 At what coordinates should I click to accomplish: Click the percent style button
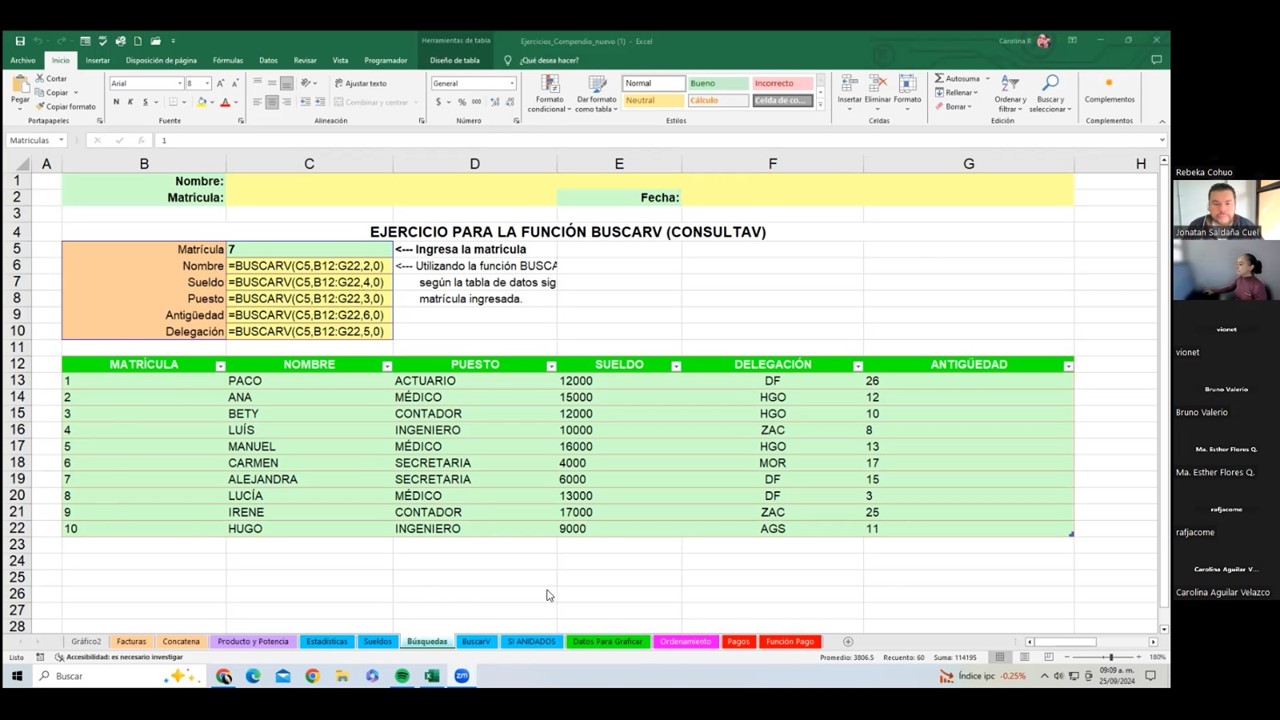462,102
